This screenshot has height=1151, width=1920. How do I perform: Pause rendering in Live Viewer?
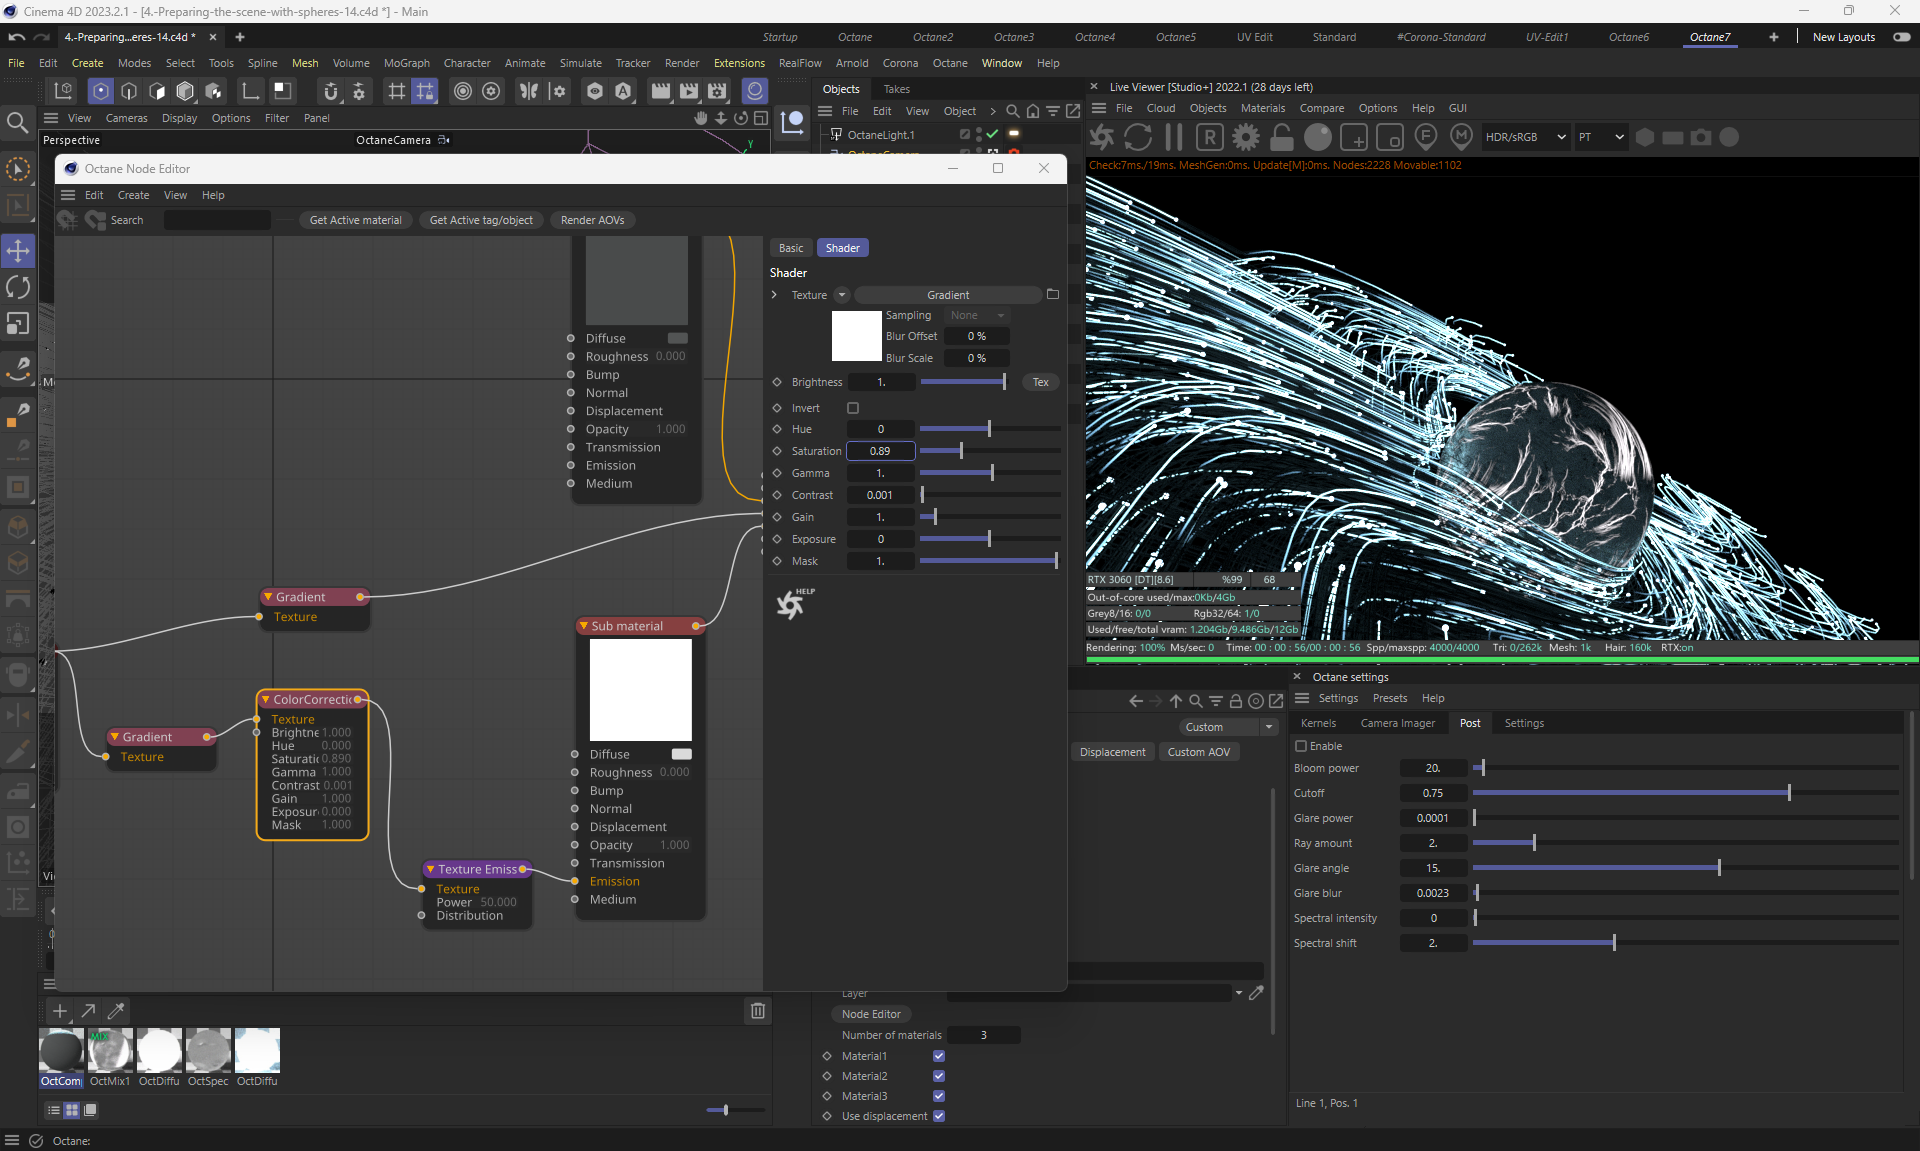coord(1174,137)
